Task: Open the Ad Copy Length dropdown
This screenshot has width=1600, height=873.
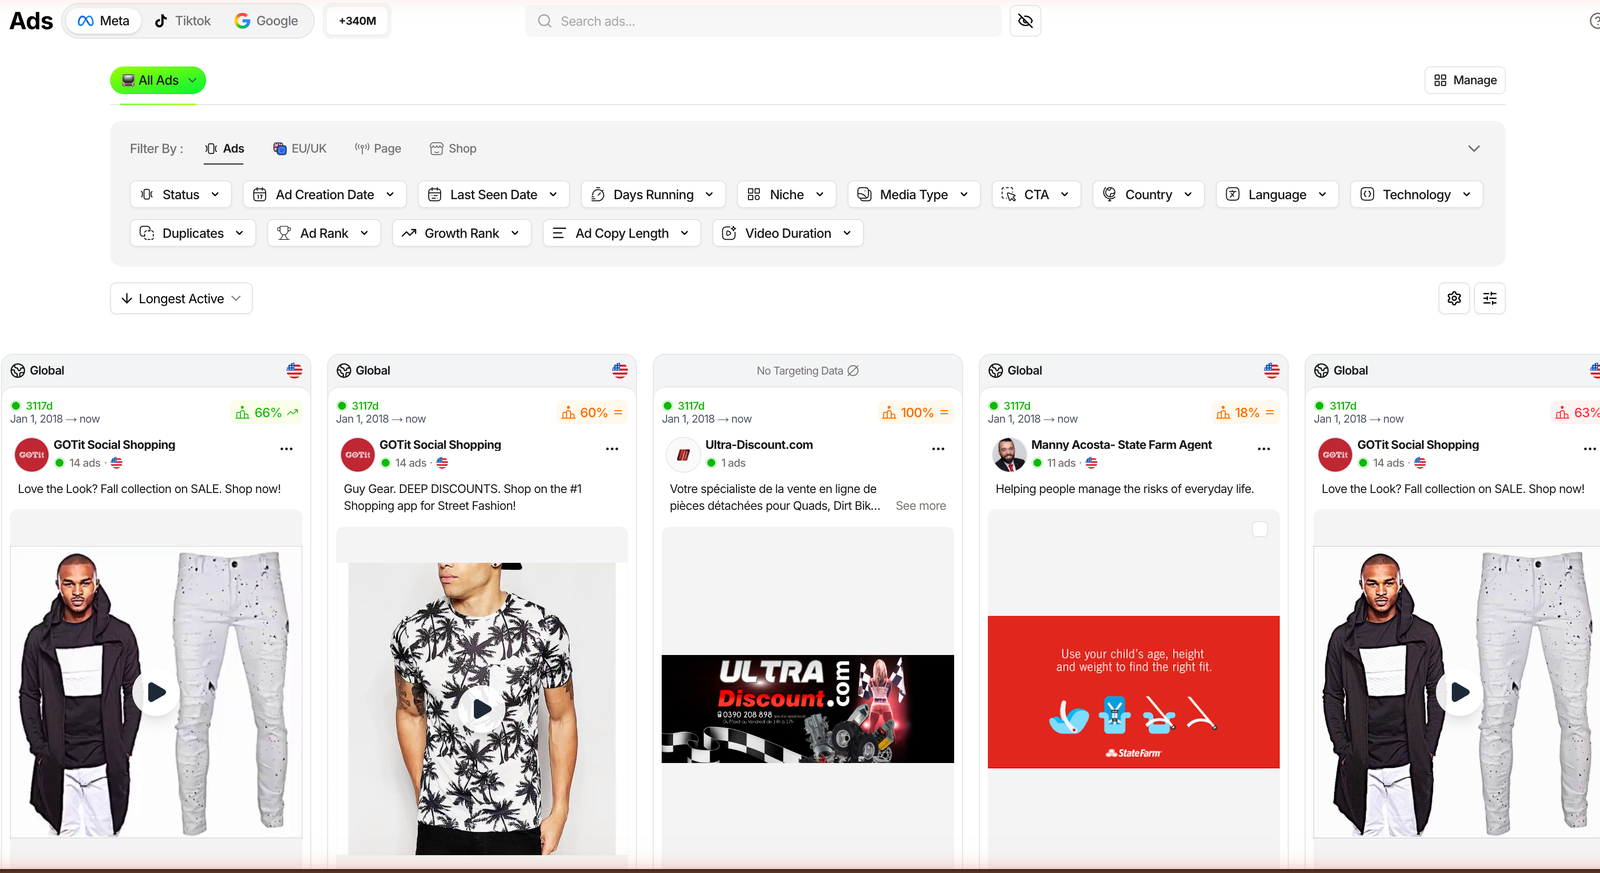Action: (x=622, y=233)
